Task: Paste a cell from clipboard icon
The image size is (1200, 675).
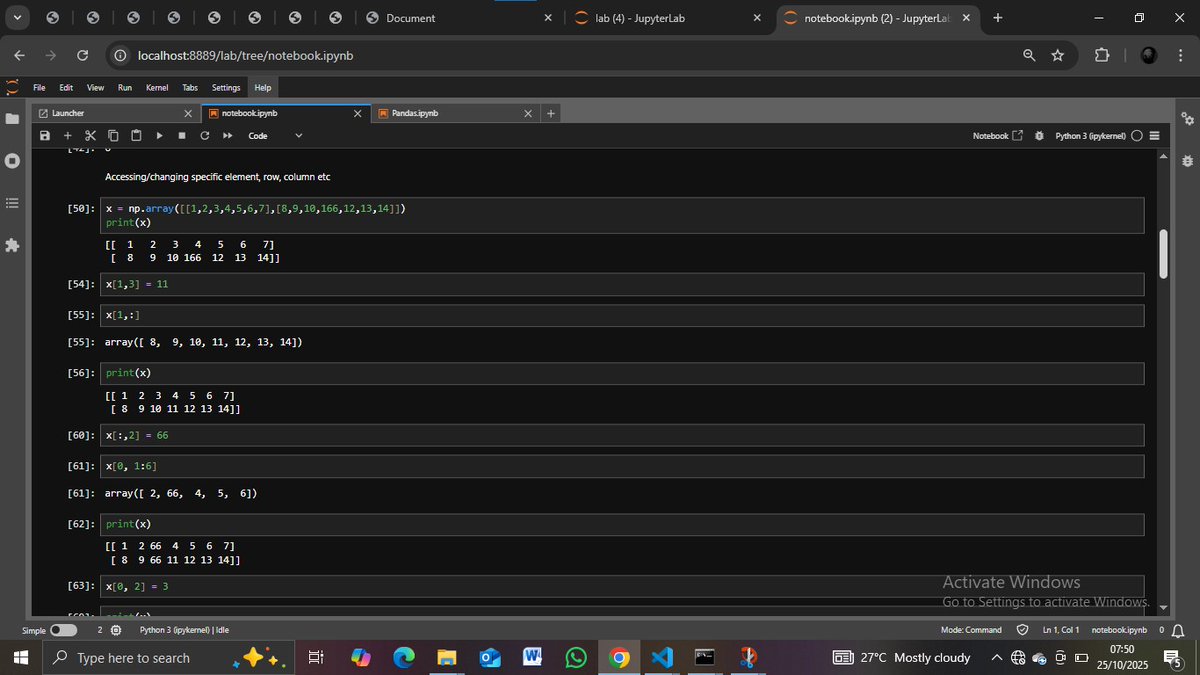Action: pos(135,135)
